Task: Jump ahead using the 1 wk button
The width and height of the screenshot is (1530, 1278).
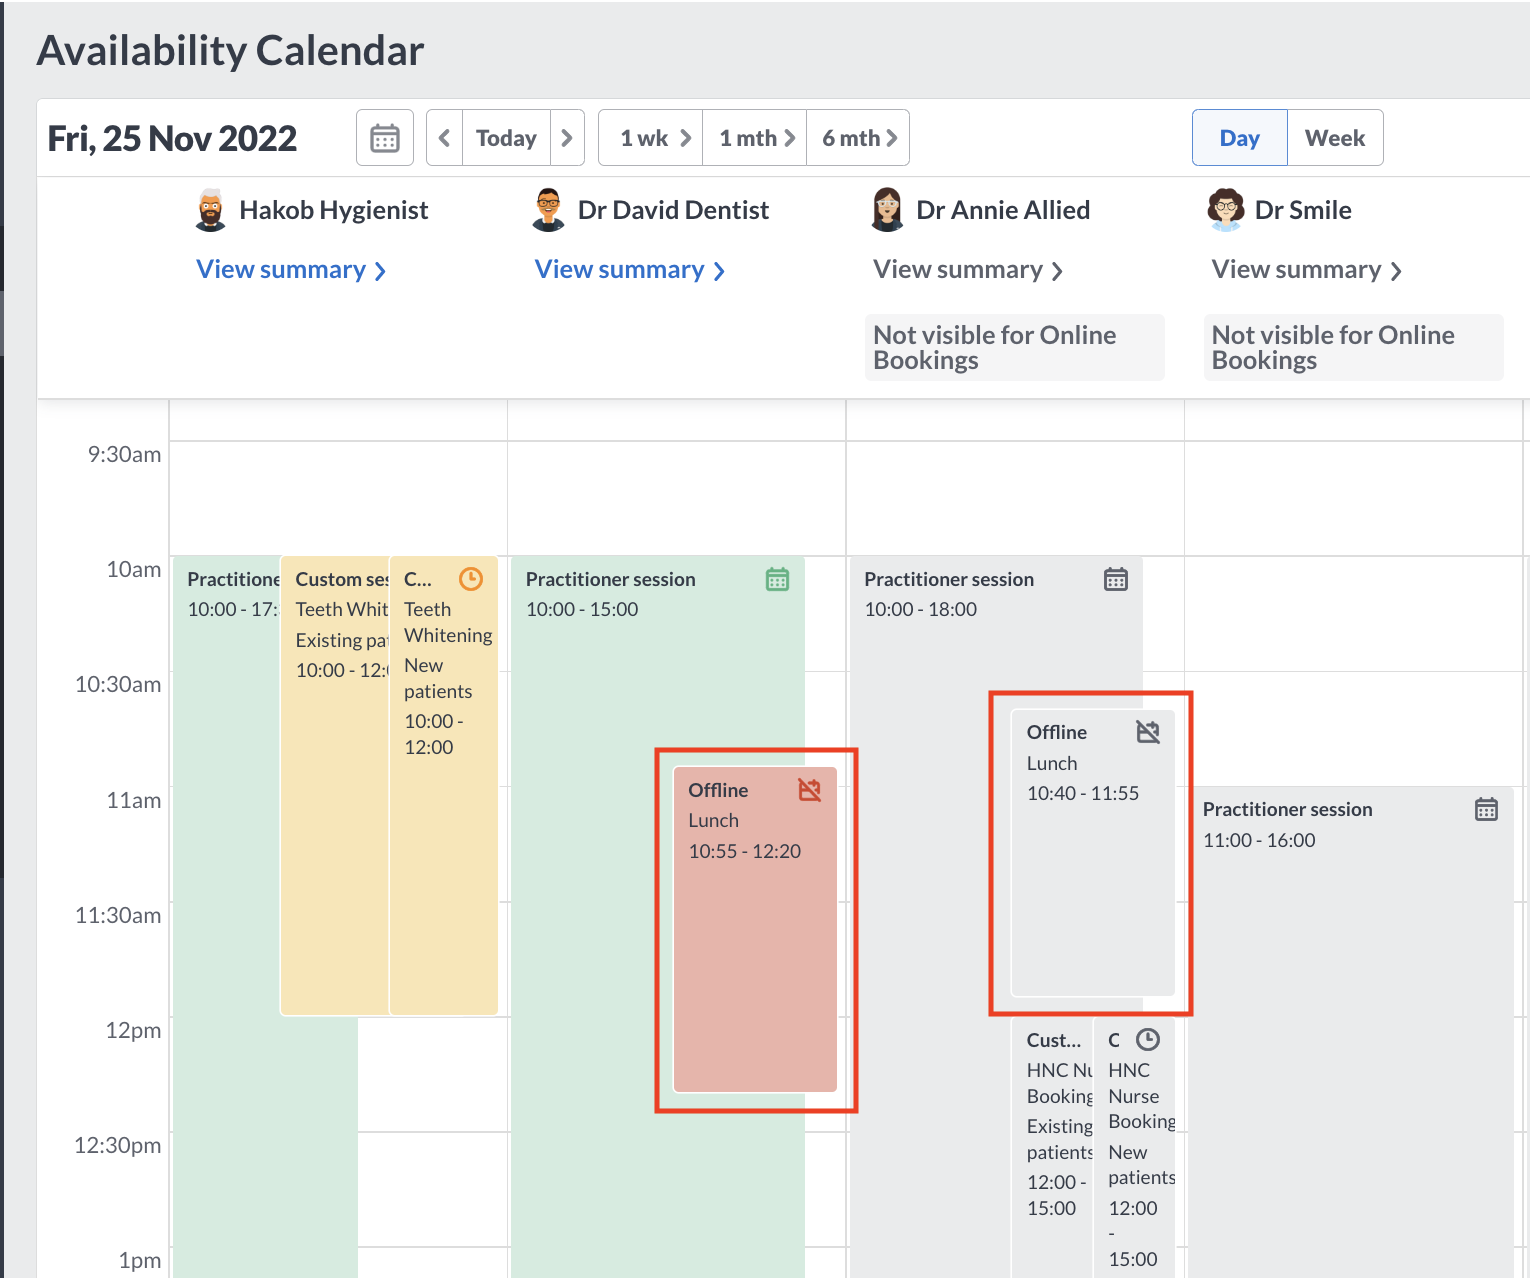Action: (x=649, y=137)
